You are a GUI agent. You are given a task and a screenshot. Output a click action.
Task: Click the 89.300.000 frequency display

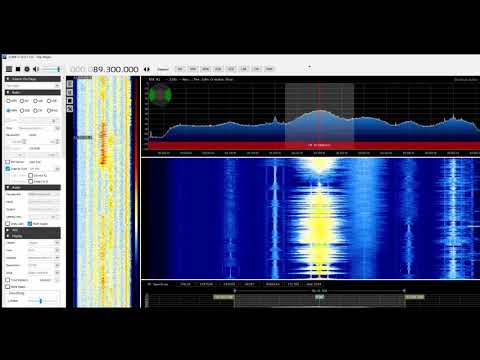pos(104,69)
